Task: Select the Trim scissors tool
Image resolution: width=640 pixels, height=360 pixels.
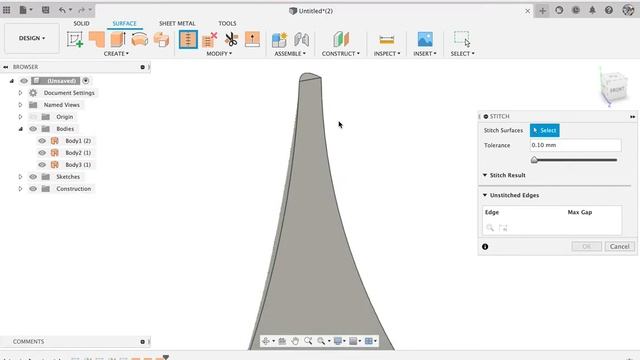Action: (x=231, y=40)
